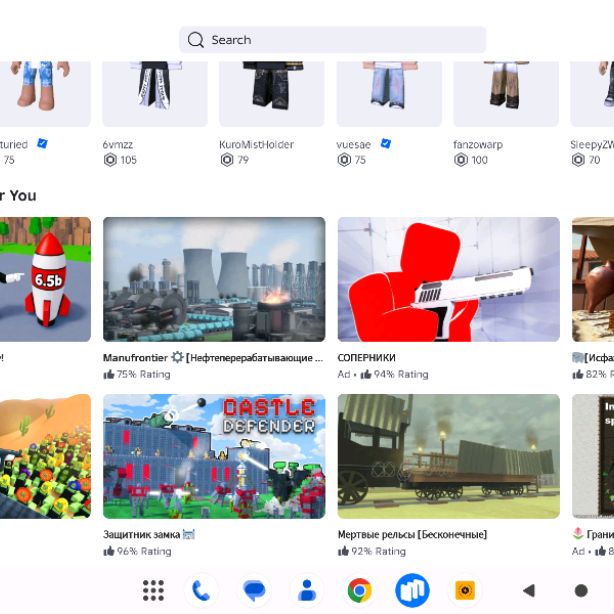Open the Contacts app in taskbar
The image size is (614, 614).
307,590
